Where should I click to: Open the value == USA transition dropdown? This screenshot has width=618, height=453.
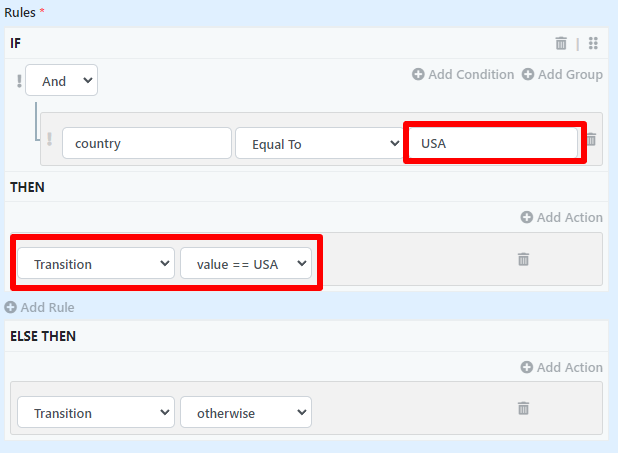tap(246, 264)
